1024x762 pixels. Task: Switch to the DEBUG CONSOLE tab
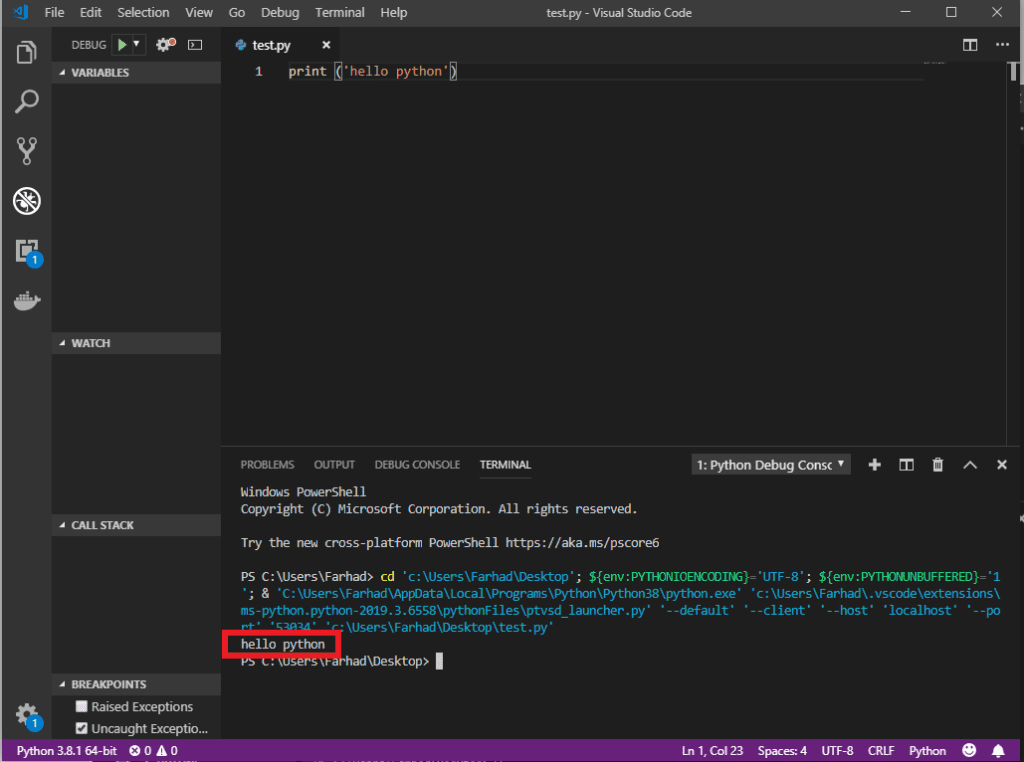pyautogui.click(x=417, y=465)
